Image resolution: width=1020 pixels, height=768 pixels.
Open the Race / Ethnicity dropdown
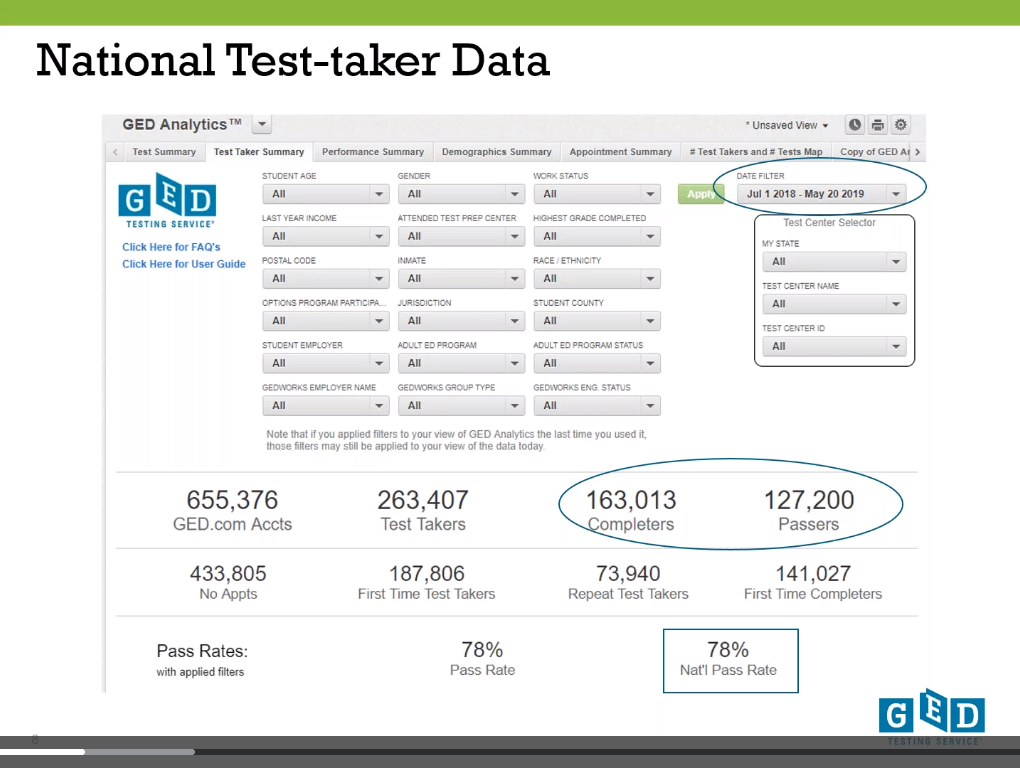597,279
